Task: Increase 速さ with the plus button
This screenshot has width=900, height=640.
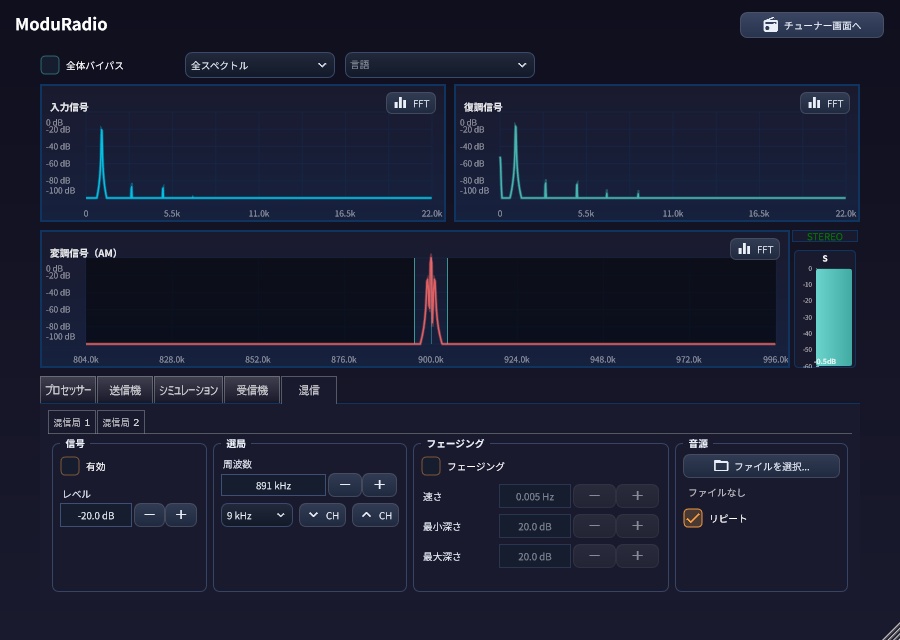Action: click(x=637, y=496)
